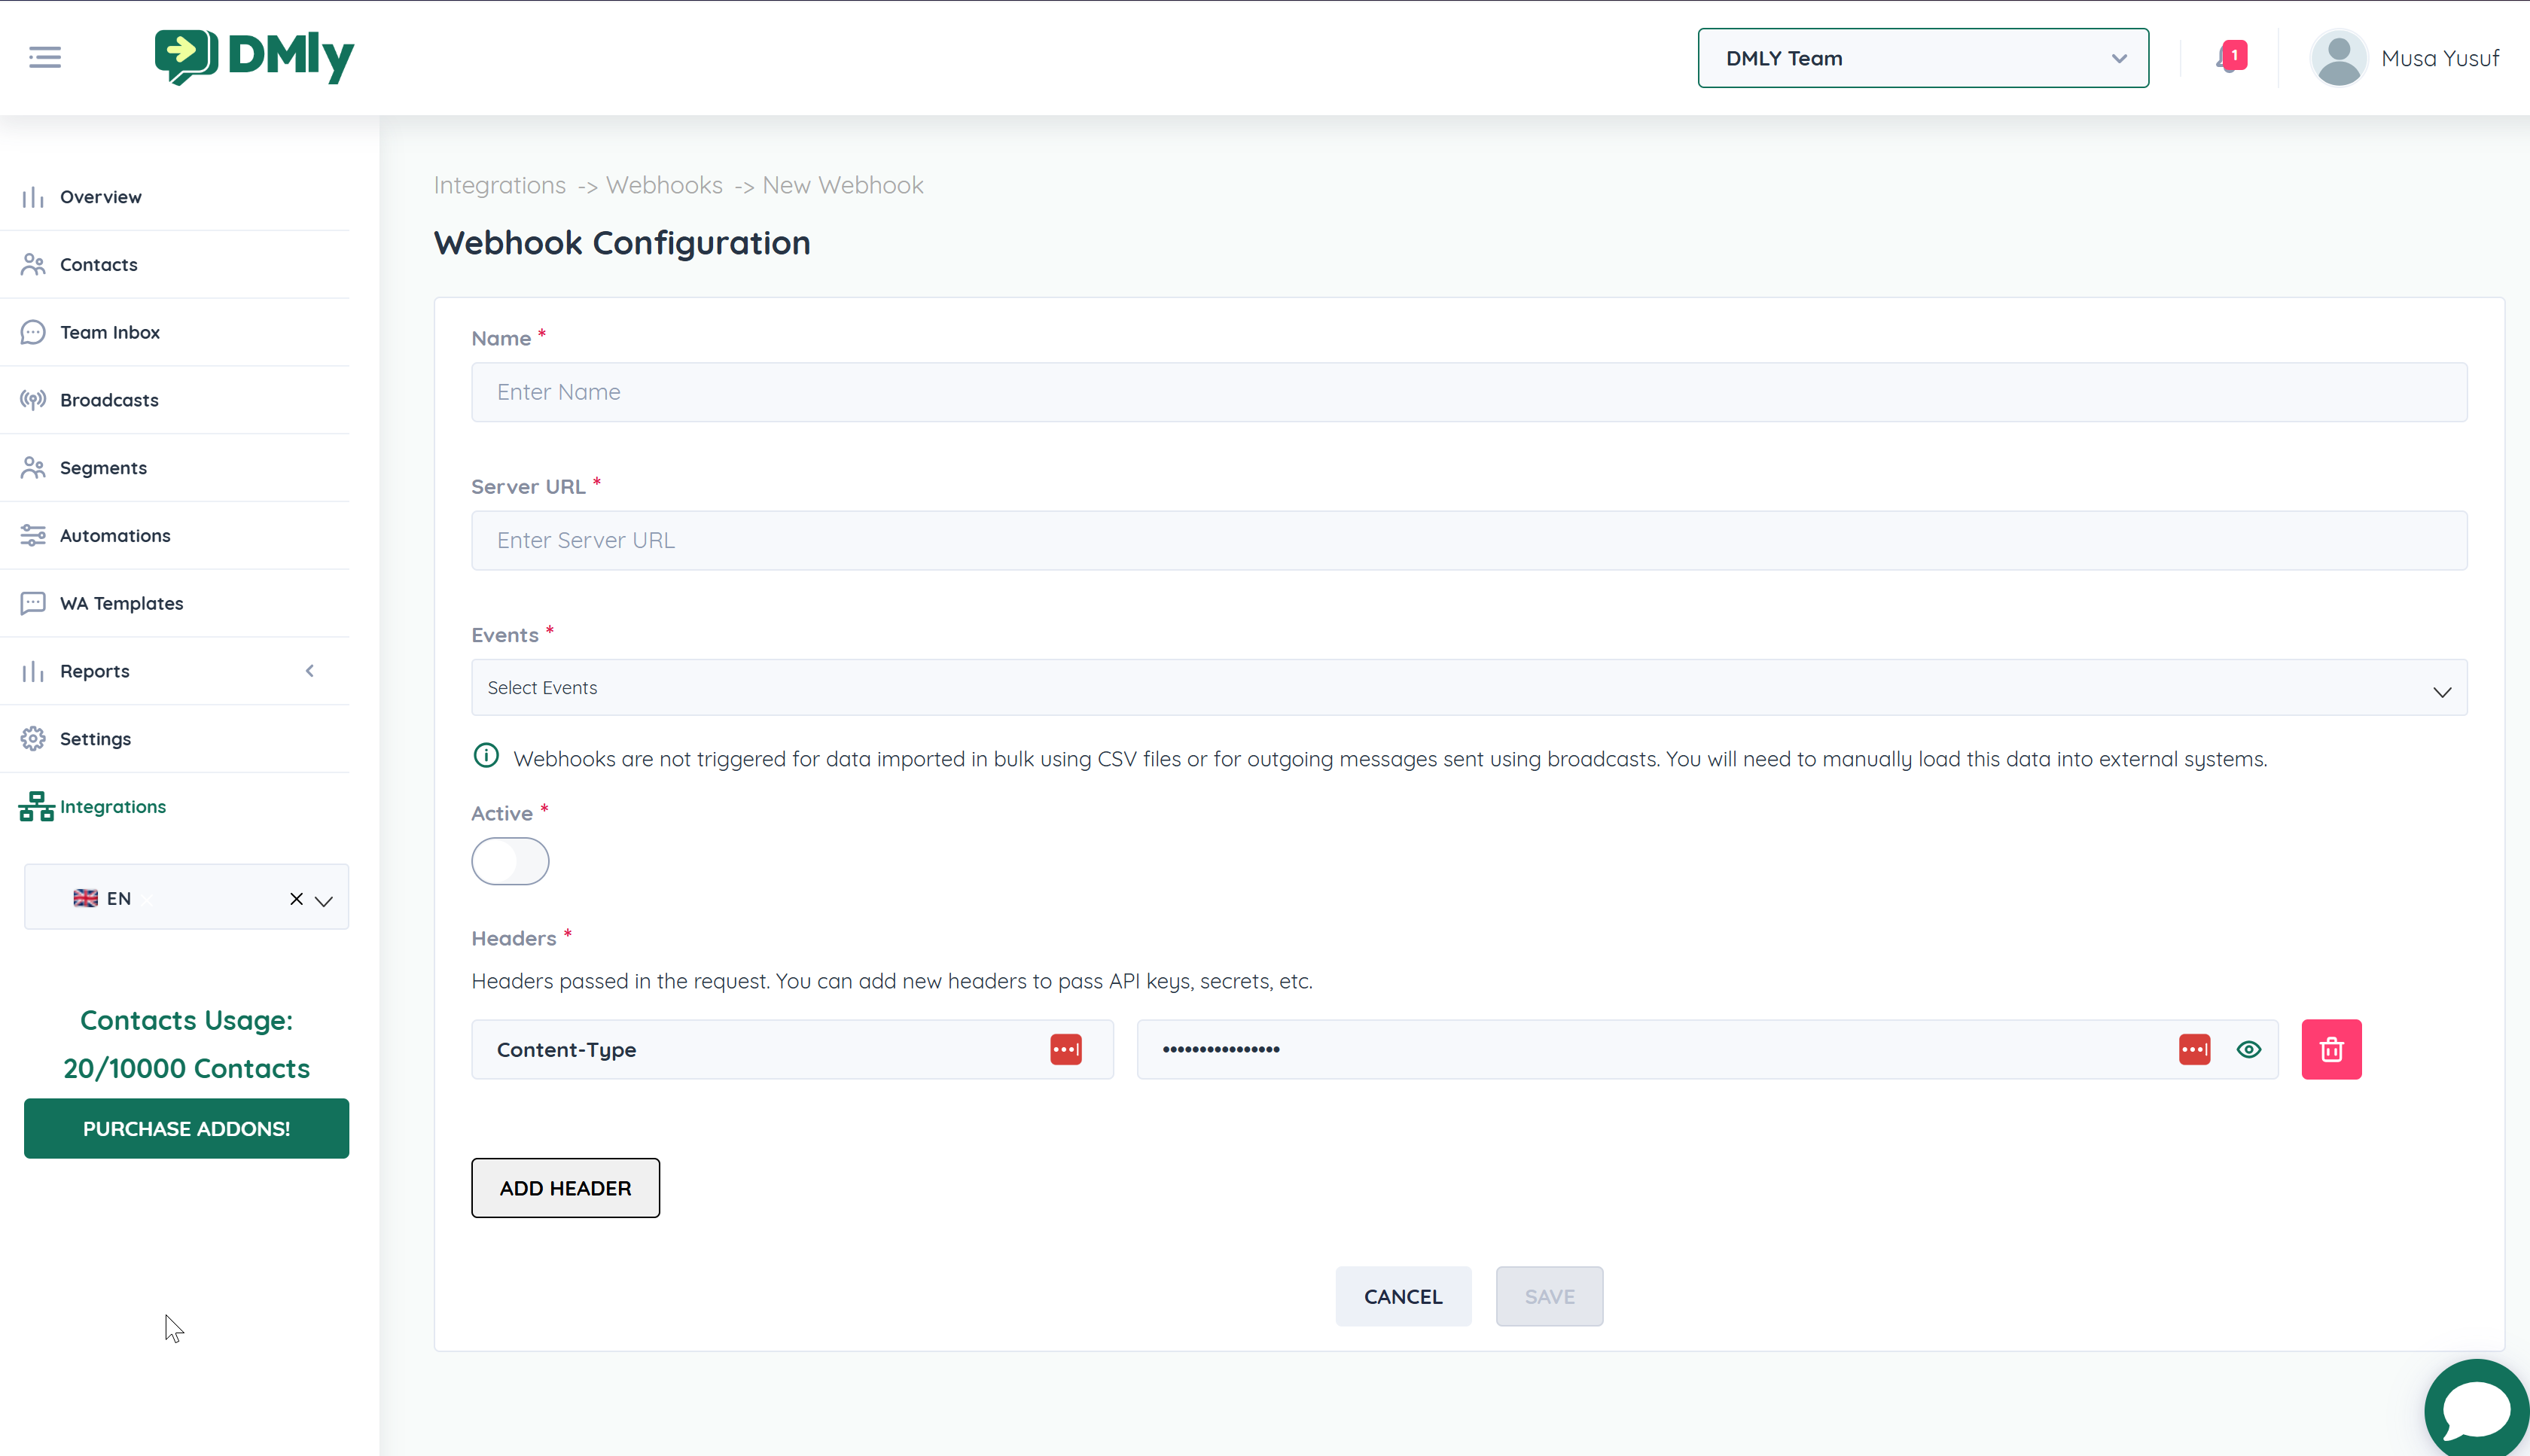The height and width of the screenshot is (1456, 2530).
Task: Click the DMly logo
Action: 255,57
